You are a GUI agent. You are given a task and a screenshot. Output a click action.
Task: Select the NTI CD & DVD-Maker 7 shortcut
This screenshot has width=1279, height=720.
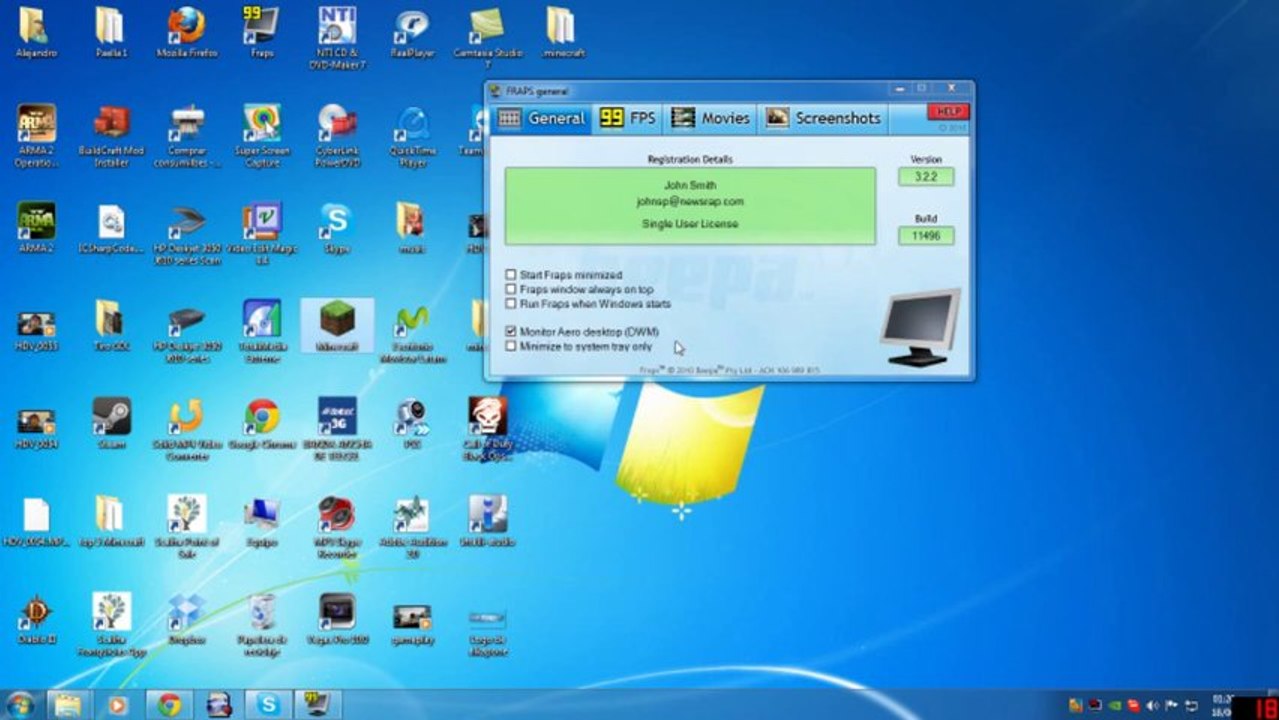(337, 37)
